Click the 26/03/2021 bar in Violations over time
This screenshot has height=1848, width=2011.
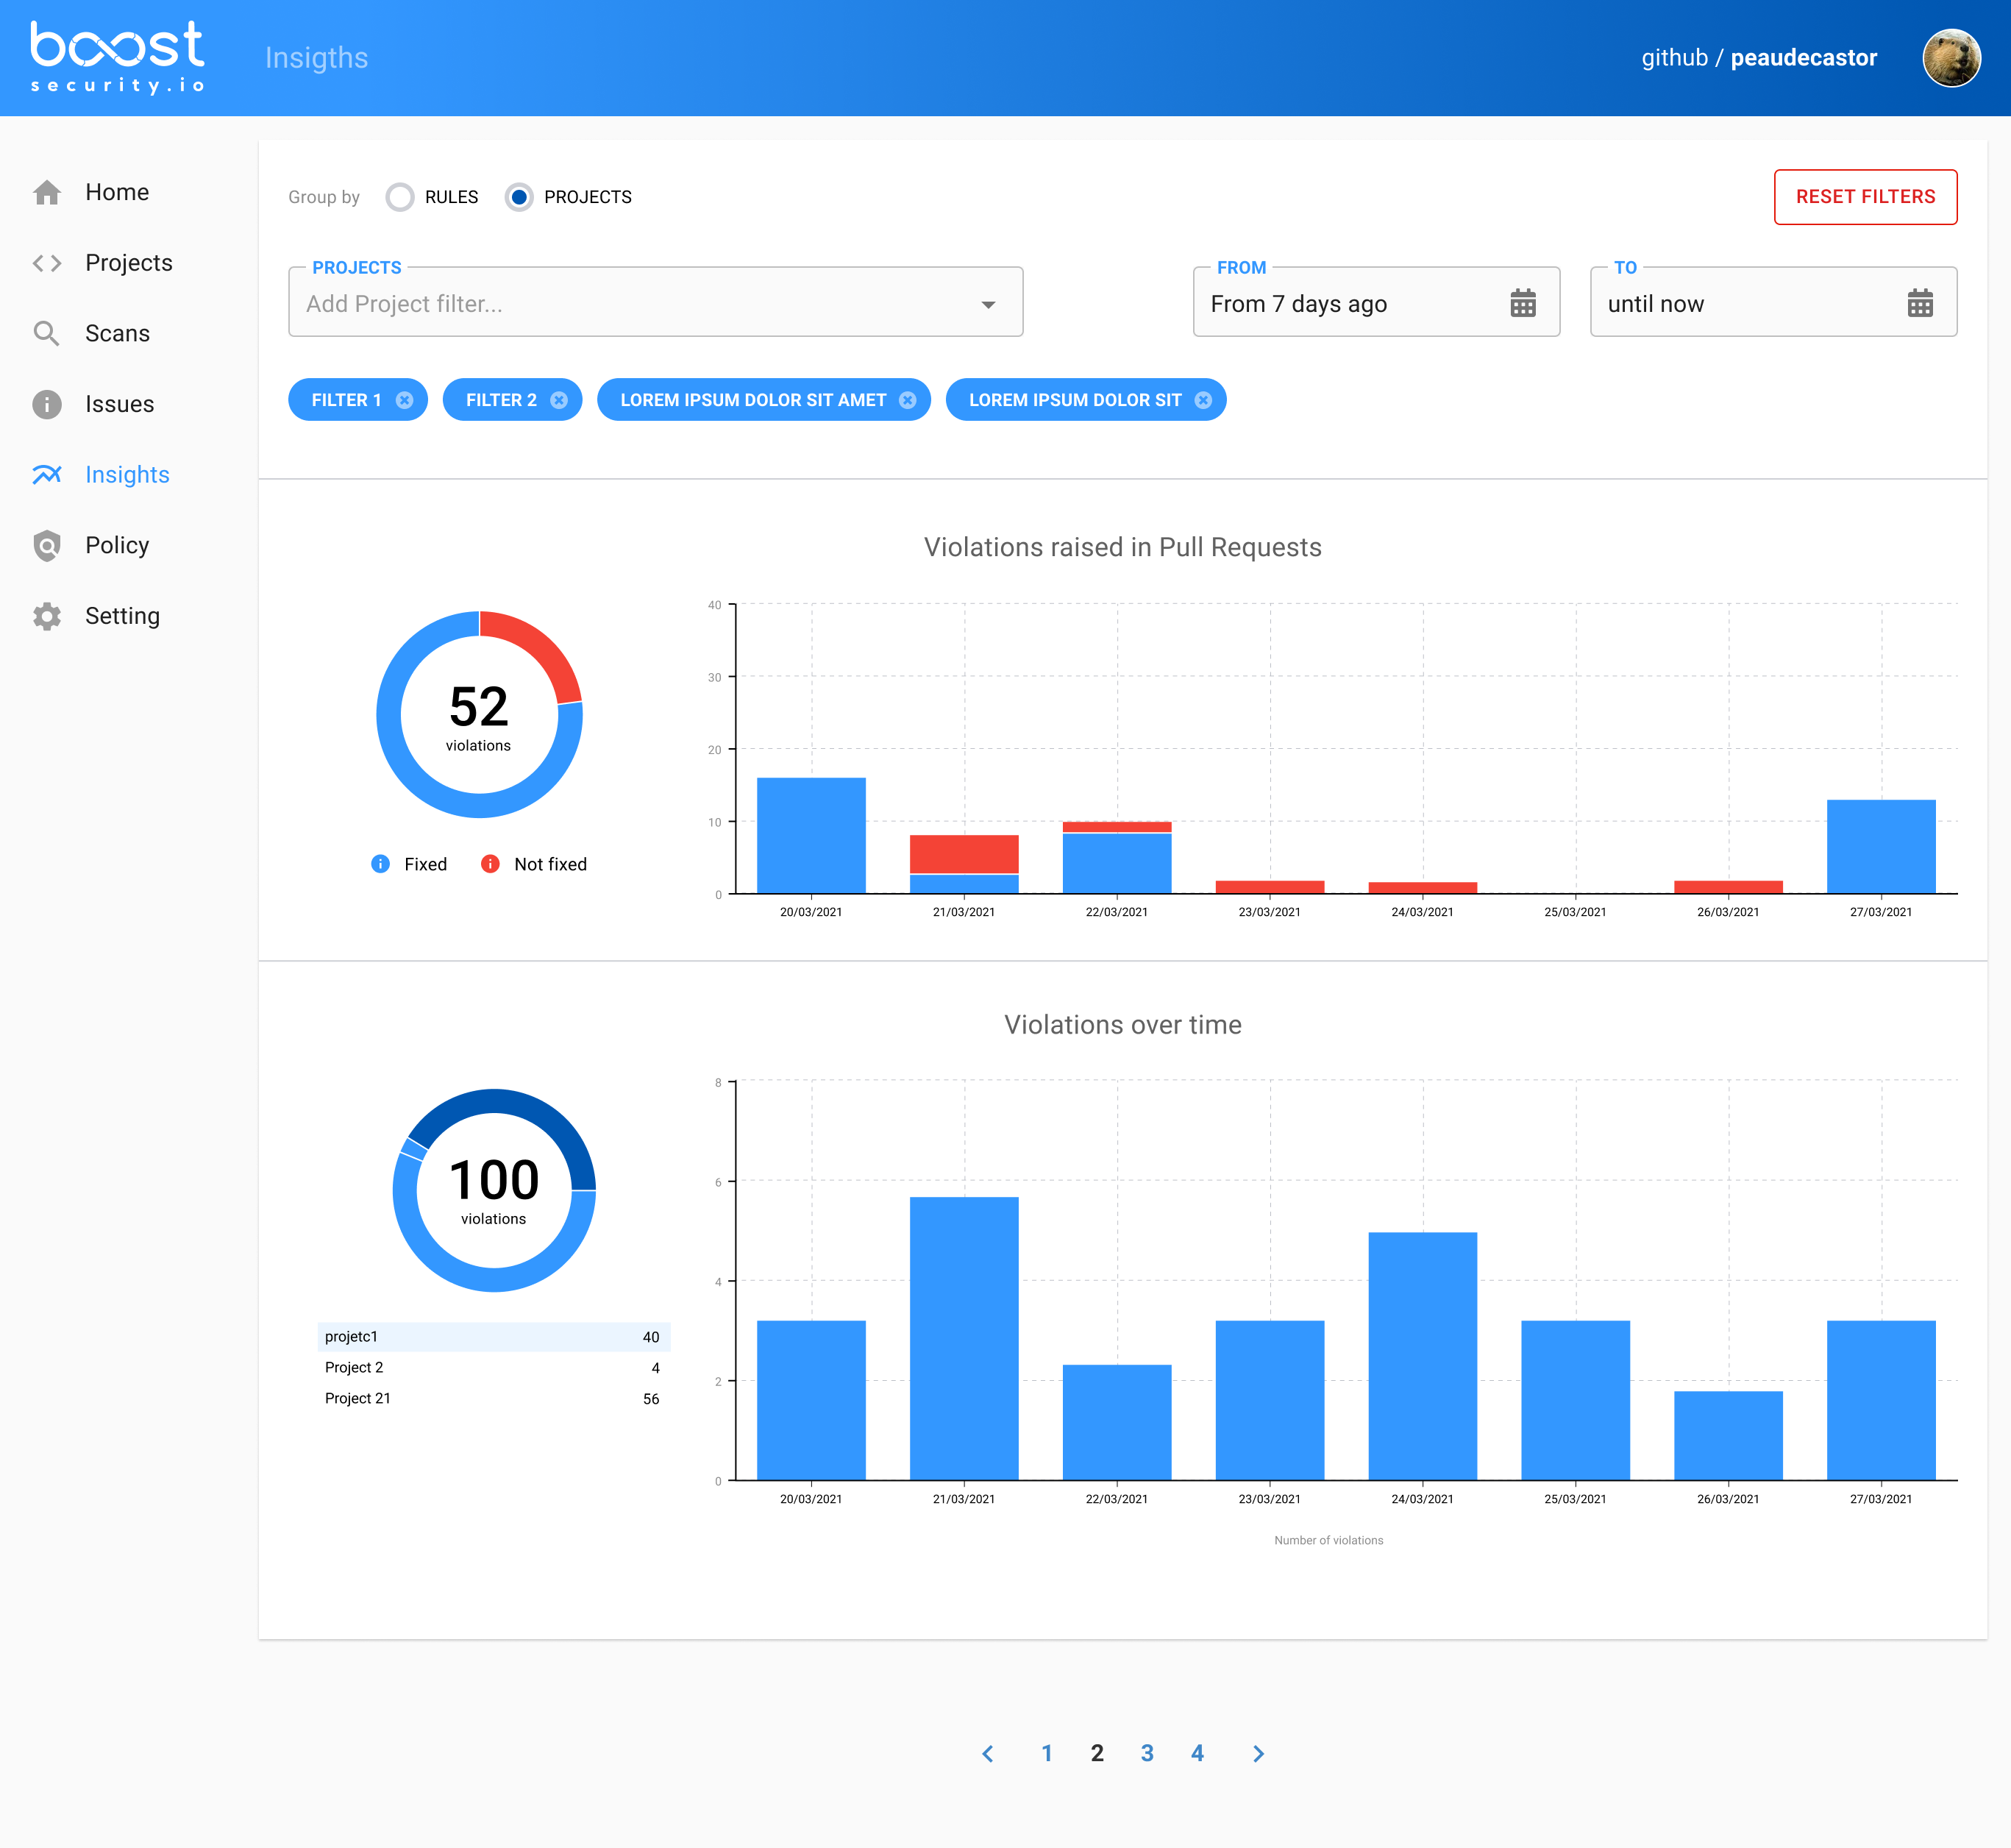(x=1728, y=1435)
